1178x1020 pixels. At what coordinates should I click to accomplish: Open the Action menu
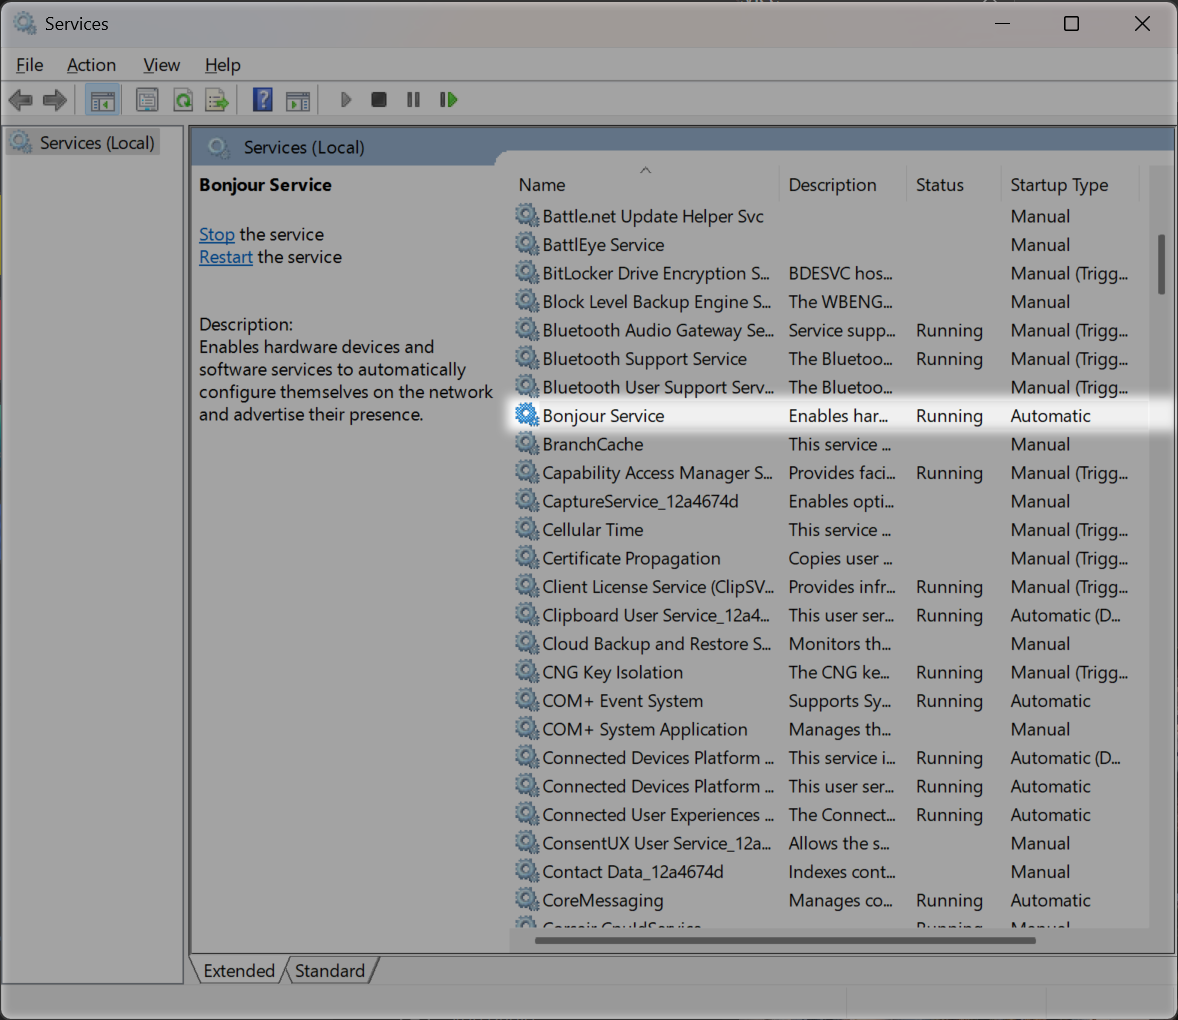coord(91,65)
